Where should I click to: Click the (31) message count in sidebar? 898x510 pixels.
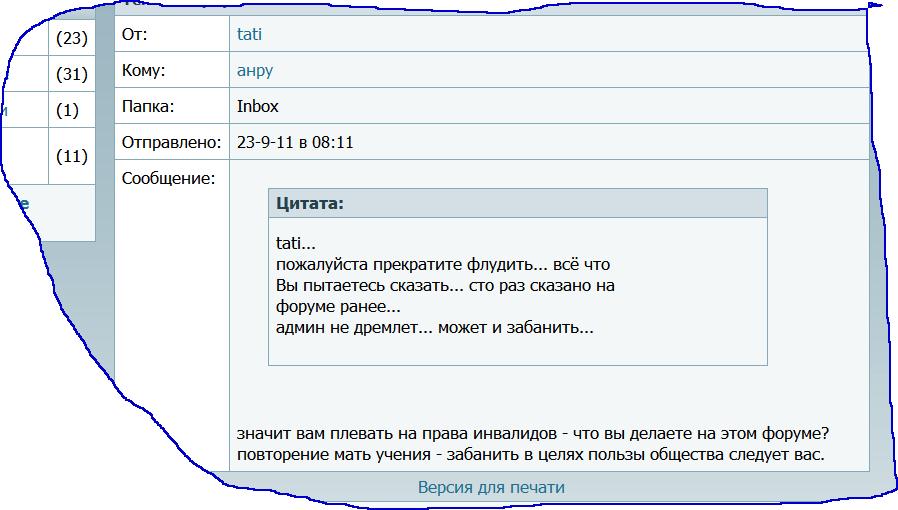72,74
